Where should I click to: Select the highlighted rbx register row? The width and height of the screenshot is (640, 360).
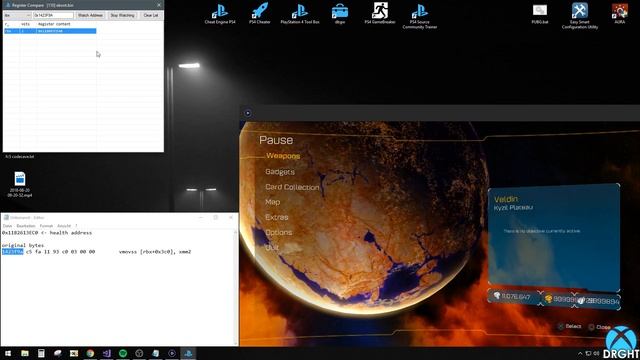click(x=50, y=31)
